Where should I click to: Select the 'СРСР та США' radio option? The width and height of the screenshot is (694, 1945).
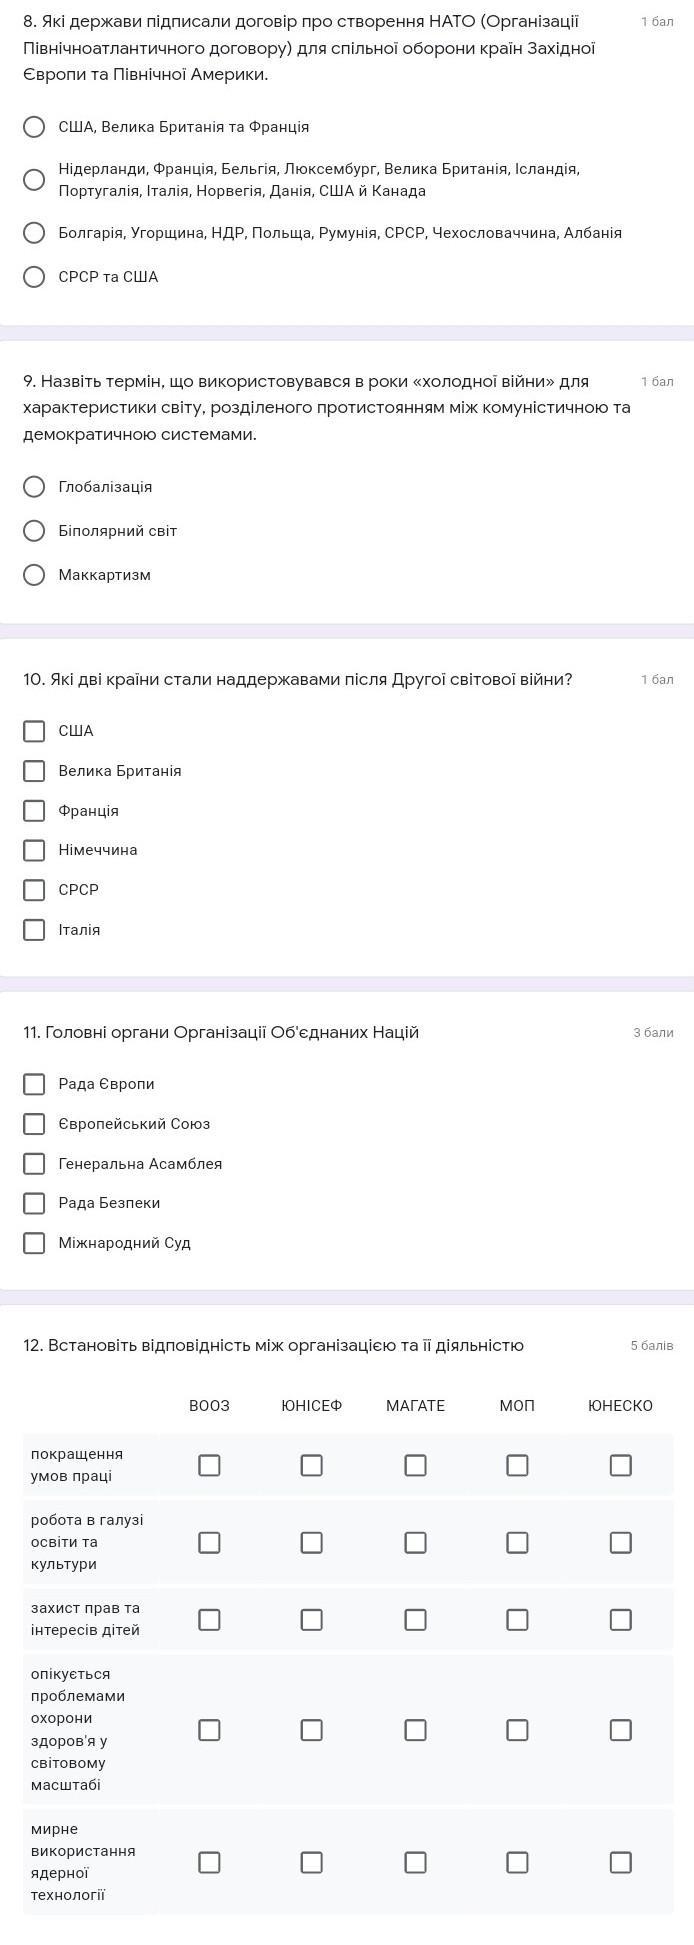pyautogui.click(x=34, y=277)
